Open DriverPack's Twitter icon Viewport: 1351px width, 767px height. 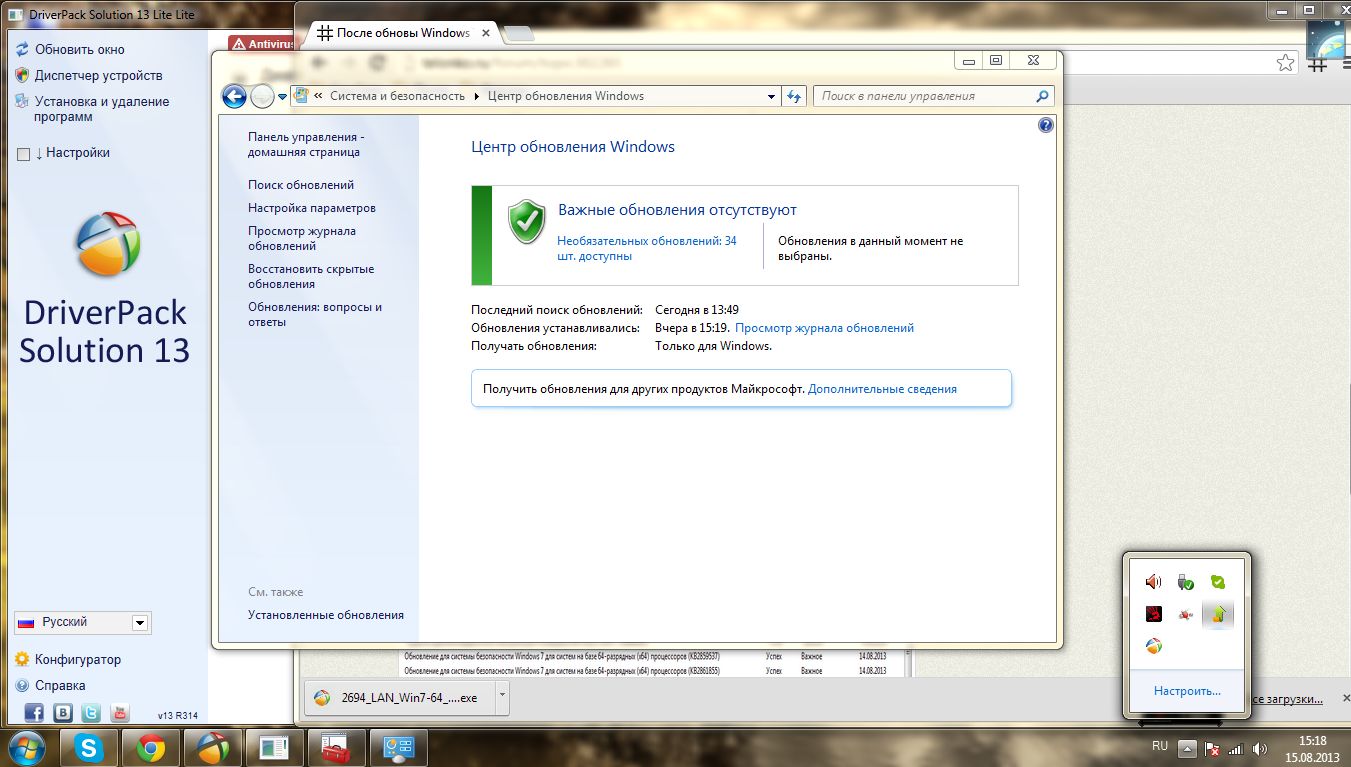tap(91, 713)
